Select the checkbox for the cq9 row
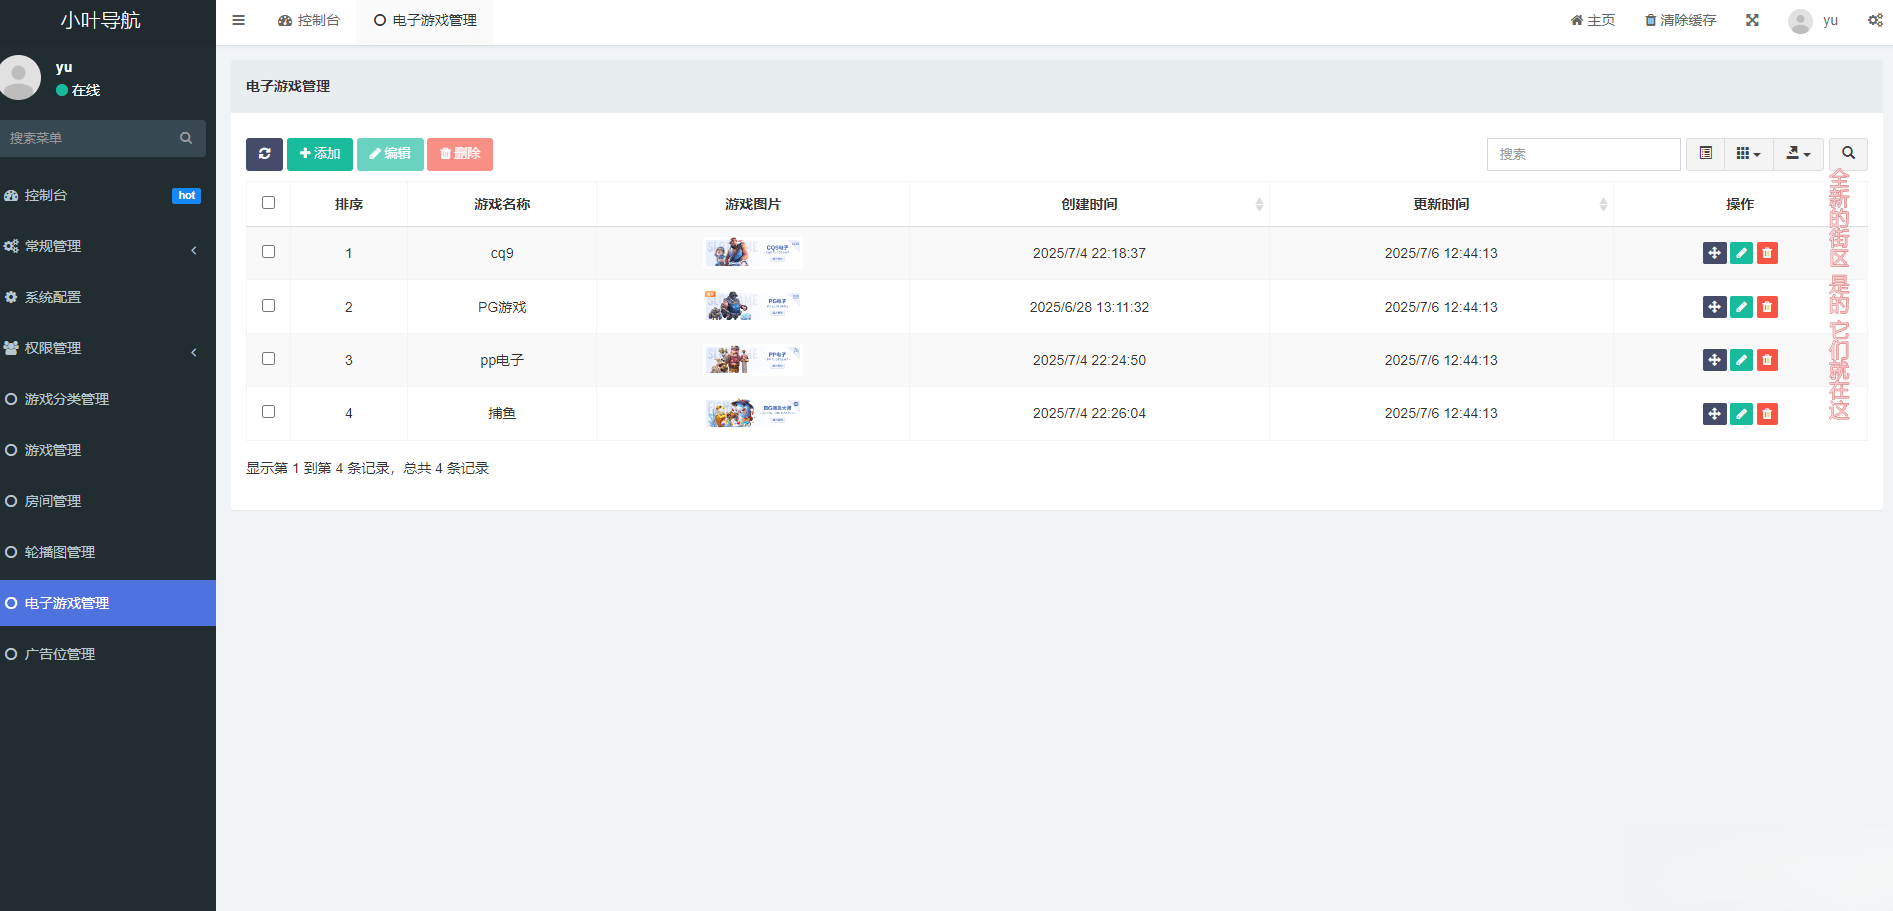 (268, 252)
